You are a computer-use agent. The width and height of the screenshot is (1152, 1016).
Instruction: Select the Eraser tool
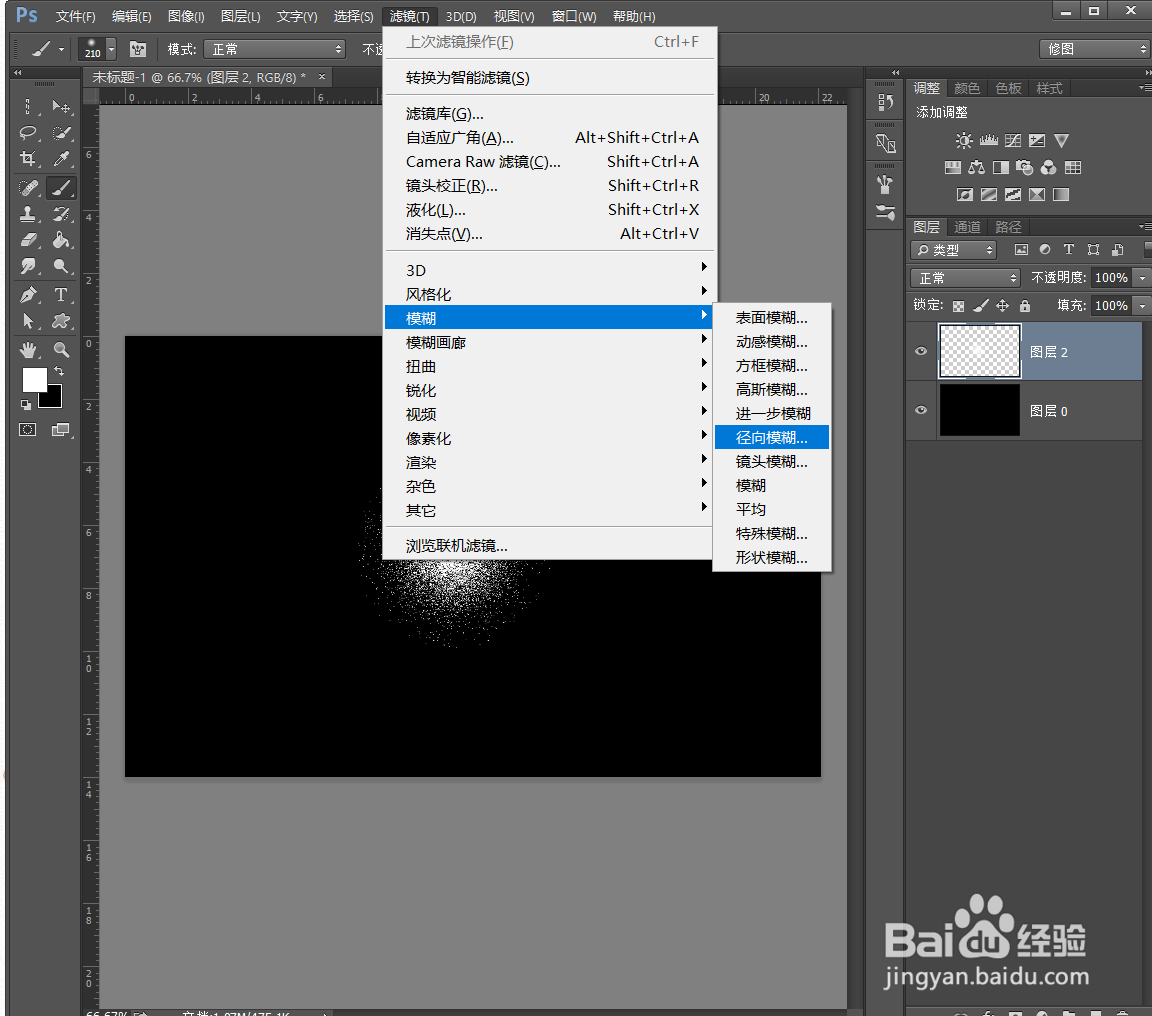coord(28,239)
